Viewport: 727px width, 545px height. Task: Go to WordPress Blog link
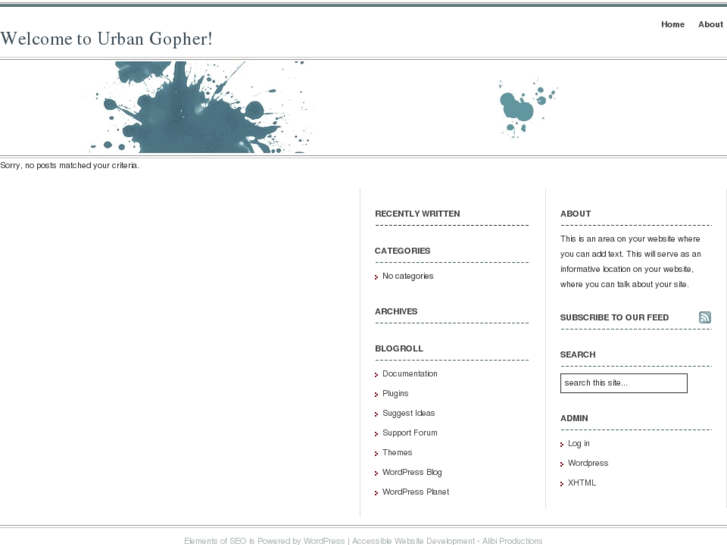(x=412, y=472)
